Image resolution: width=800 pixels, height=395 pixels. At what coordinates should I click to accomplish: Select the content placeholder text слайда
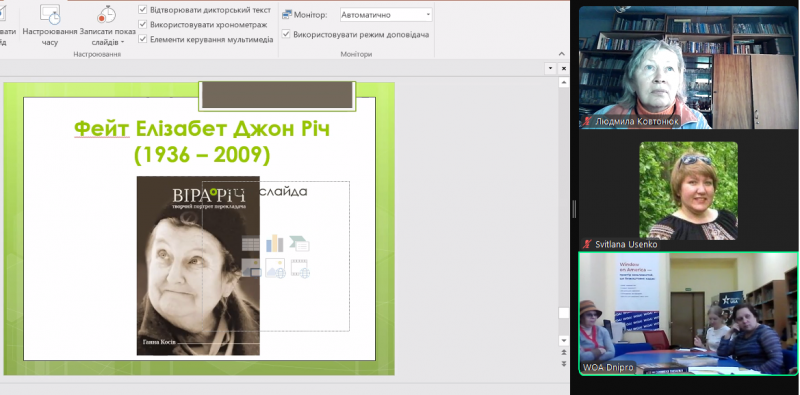[x=283, y=192]
